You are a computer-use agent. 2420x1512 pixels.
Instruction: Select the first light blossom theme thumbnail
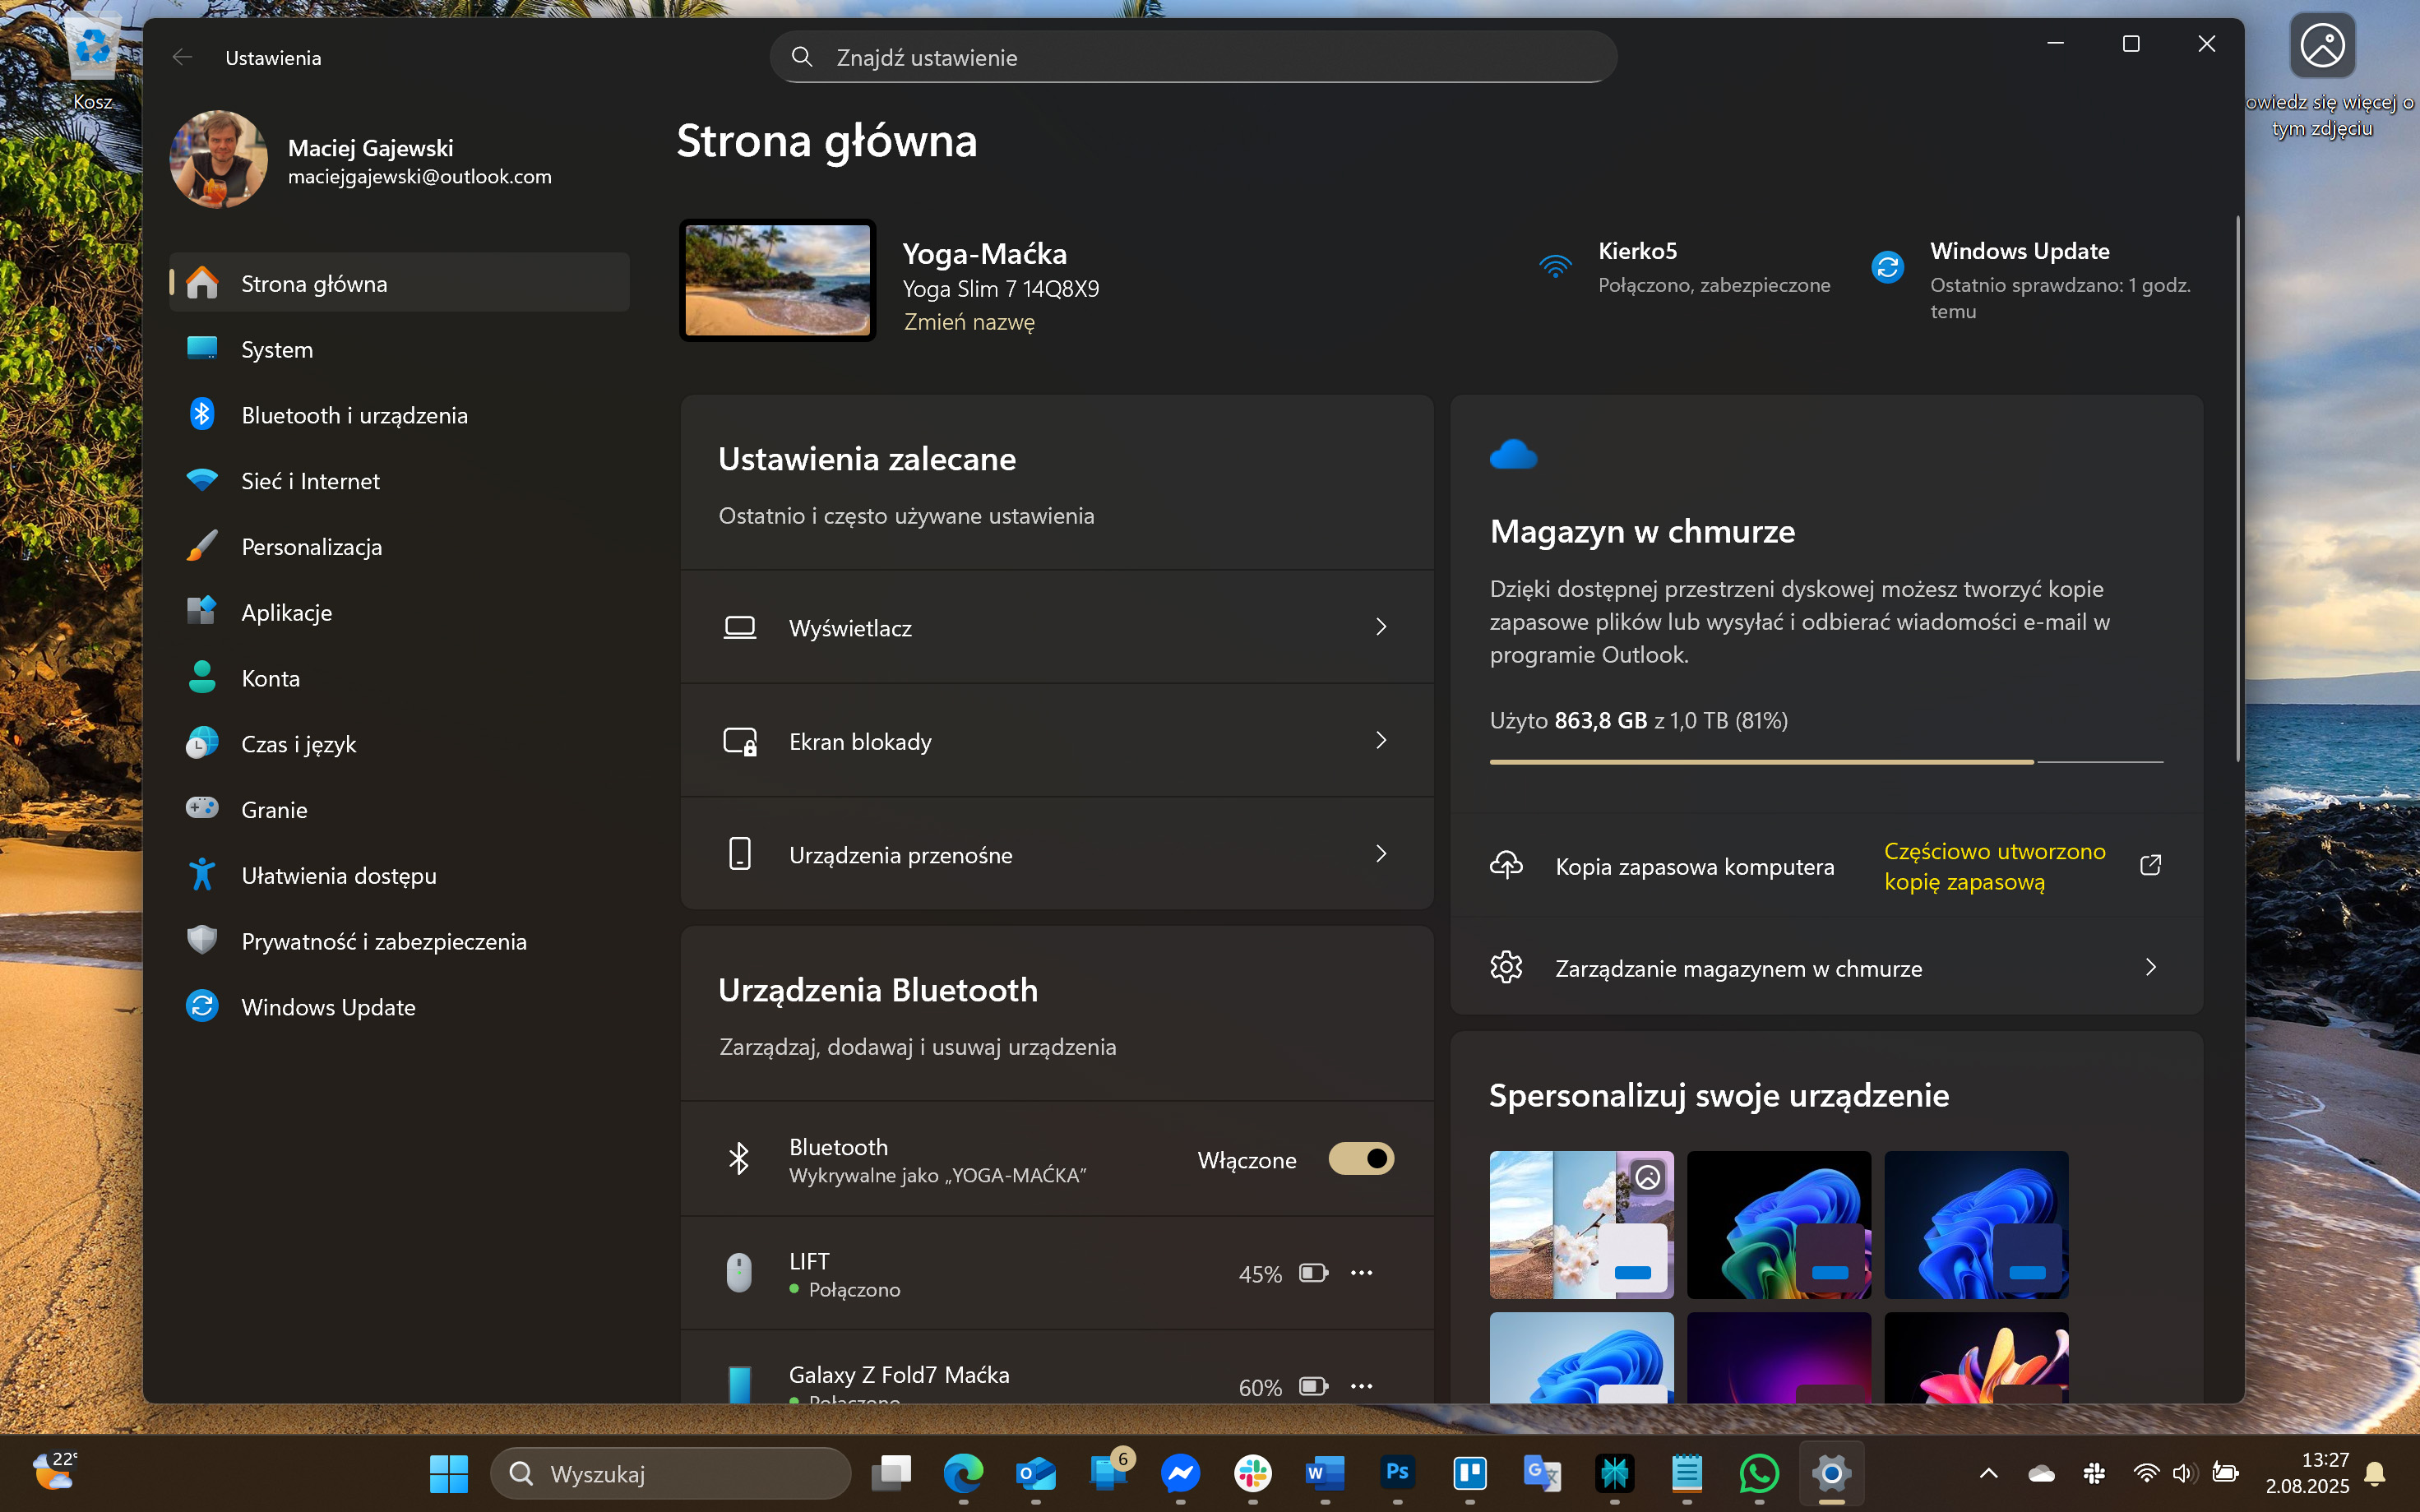pos(1581,1224)
